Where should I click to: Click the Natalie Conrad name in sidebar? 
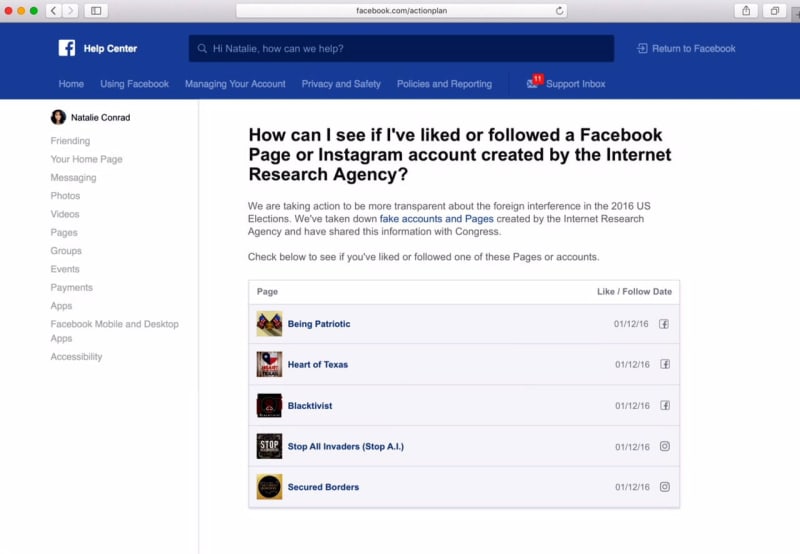coord(101,117)
